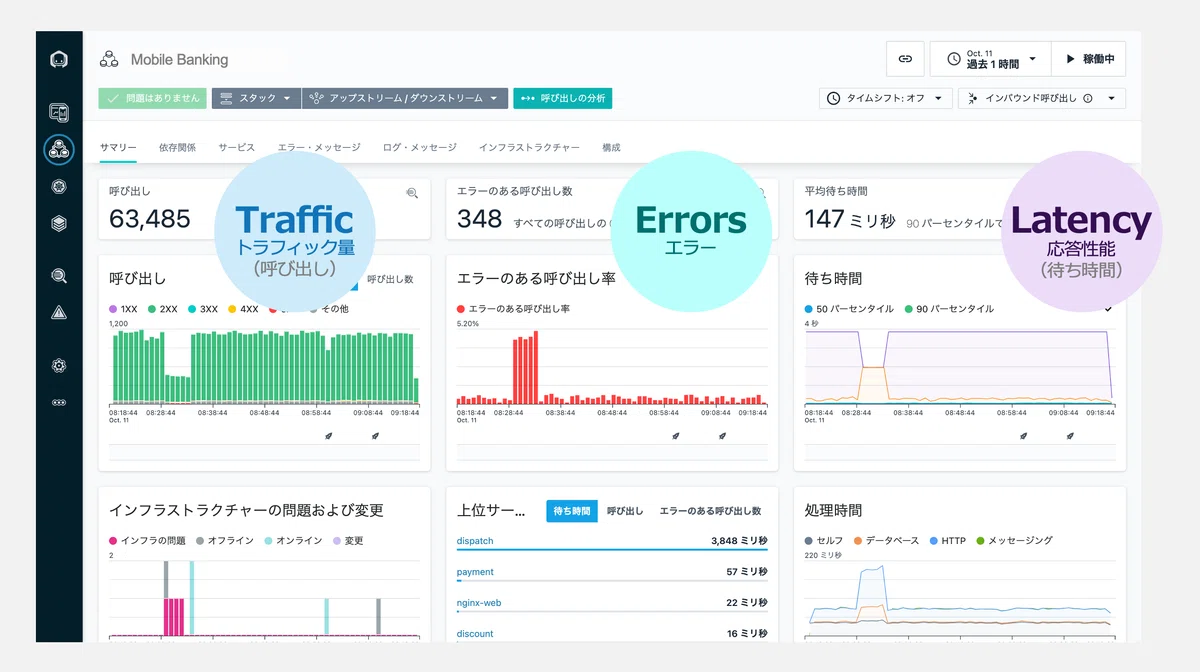Screen dimensions: 1200x672
Task: Open the Events warning-triangle sidebar icon
Action: [59, 313]
